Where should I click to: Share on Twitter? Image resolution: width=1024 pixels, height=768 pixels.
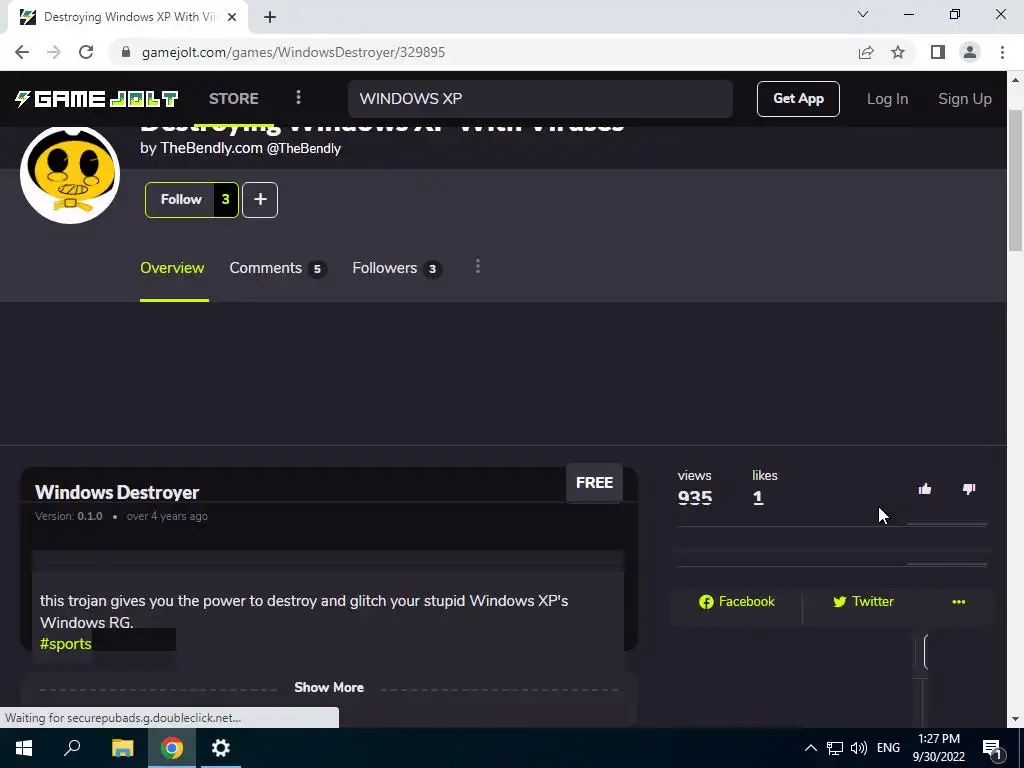tap(863, 601)
